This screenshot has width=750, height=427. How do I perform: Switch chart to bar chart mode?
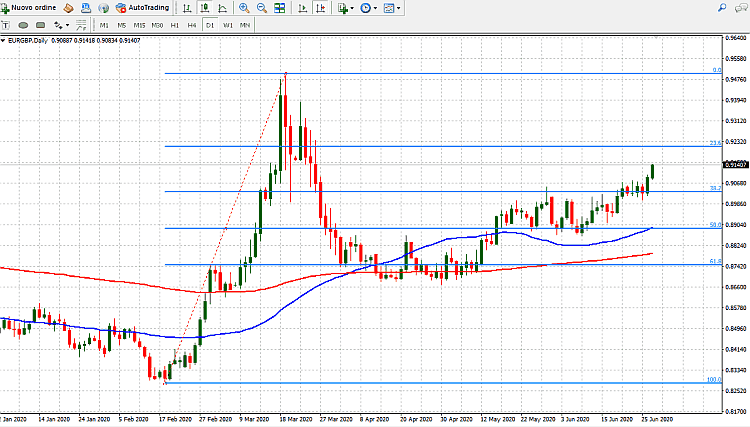point(187,7)
